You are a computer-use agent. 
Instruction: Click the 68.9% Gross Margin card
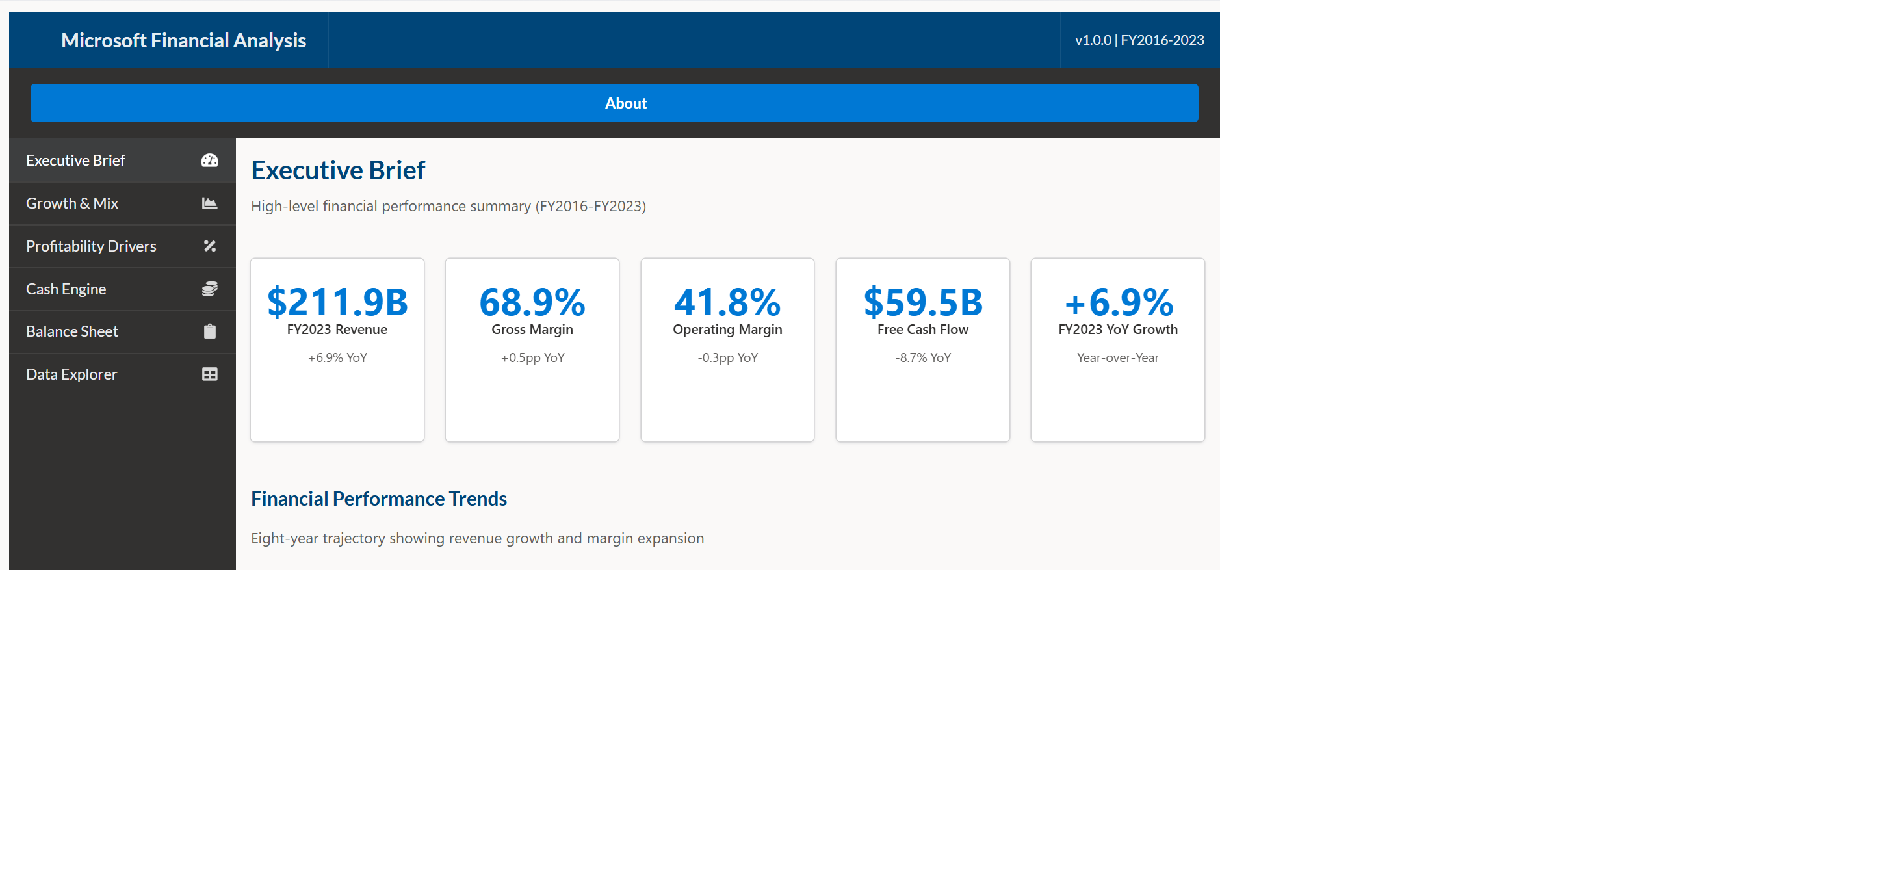[x=532, y=349]
